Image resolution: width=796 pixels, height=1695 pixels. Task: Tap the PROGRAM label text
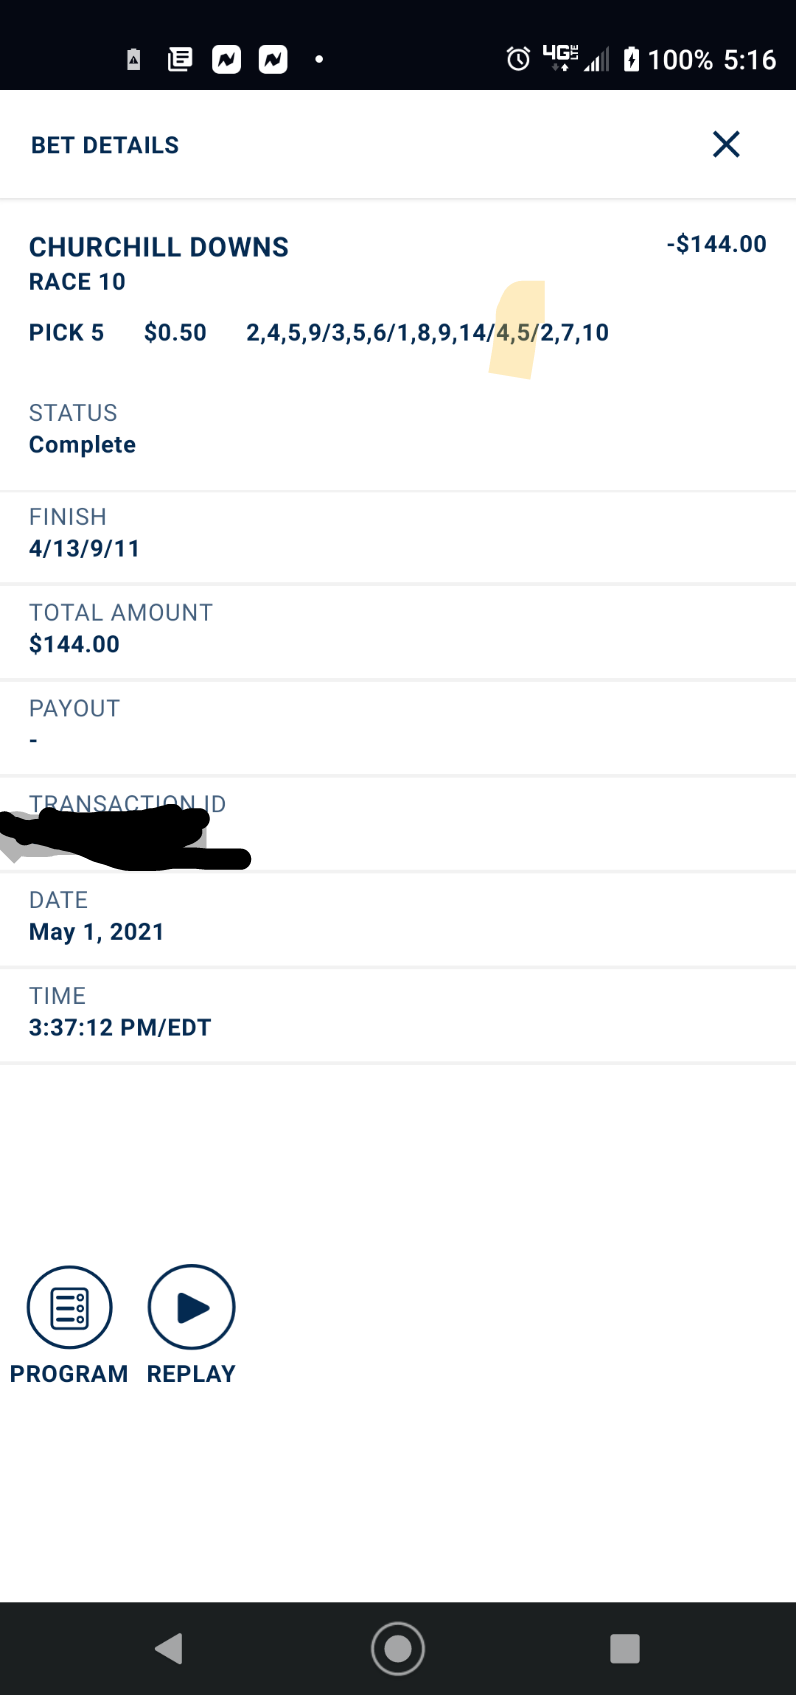(69, 1374)
